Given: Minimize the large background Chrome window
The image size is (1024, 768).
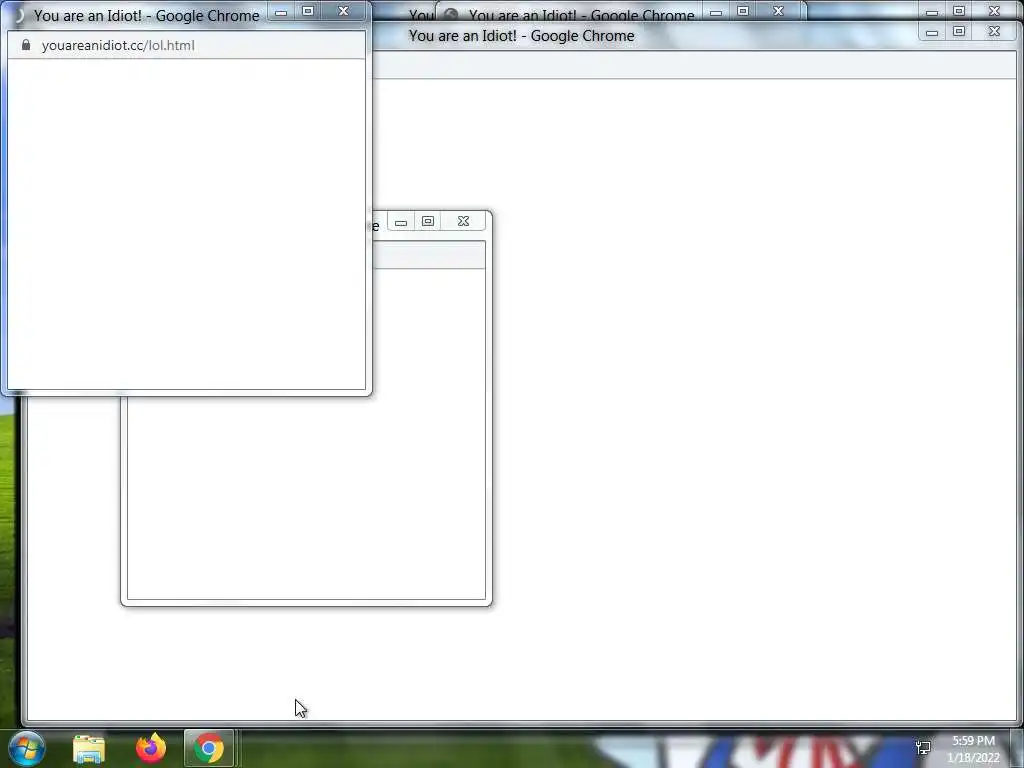Looking at the screenshot, I should coord(932,31).
